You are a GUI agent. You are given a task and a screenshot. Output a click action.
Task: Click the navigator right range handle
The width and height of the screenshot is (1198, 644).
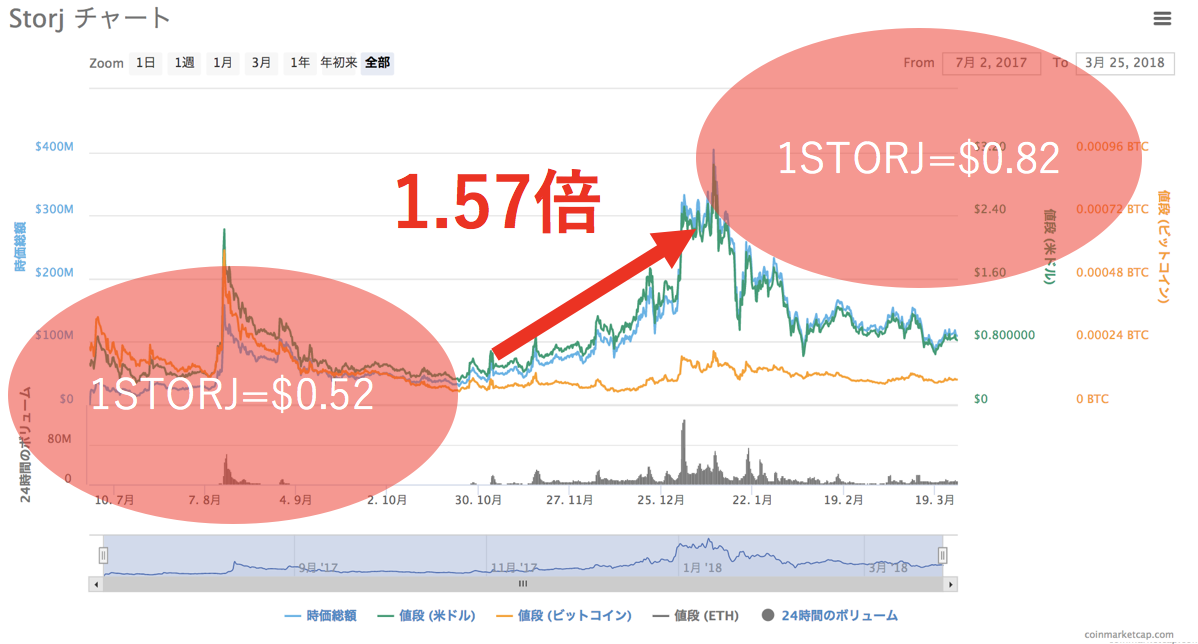point(942,555)
